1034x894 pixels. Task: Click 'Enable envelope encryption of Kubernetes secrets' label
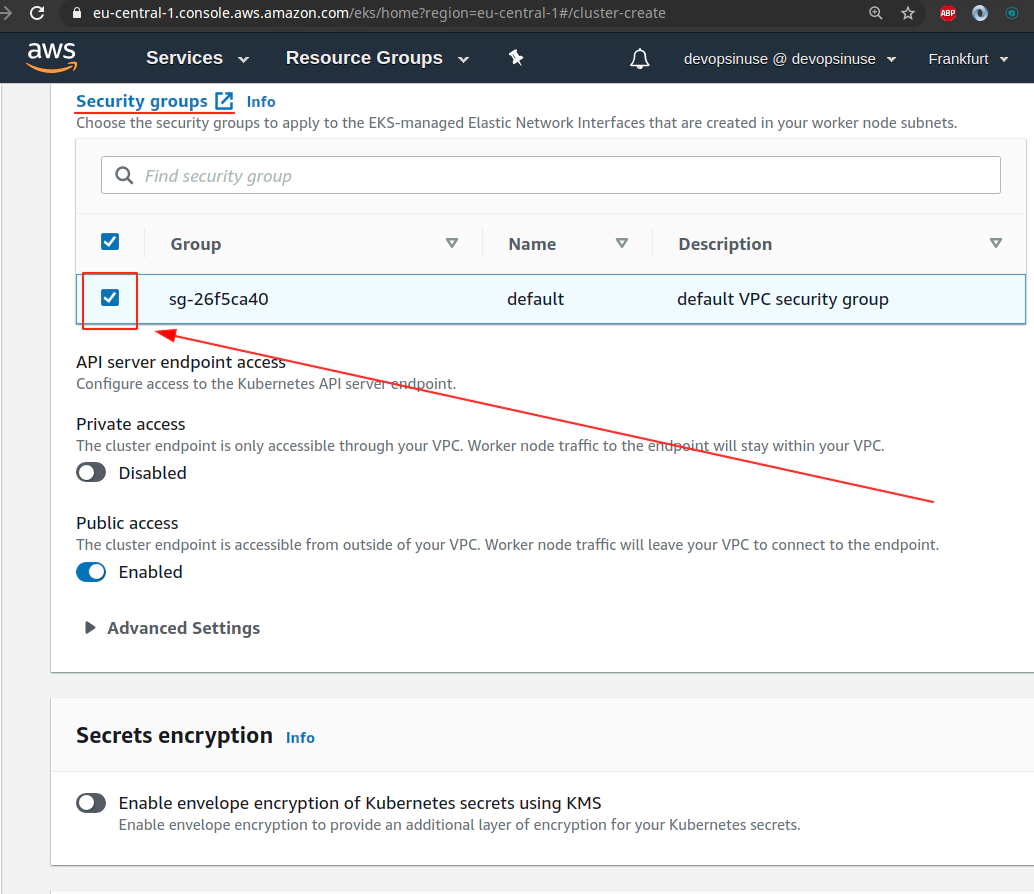[x=360, y=802]
